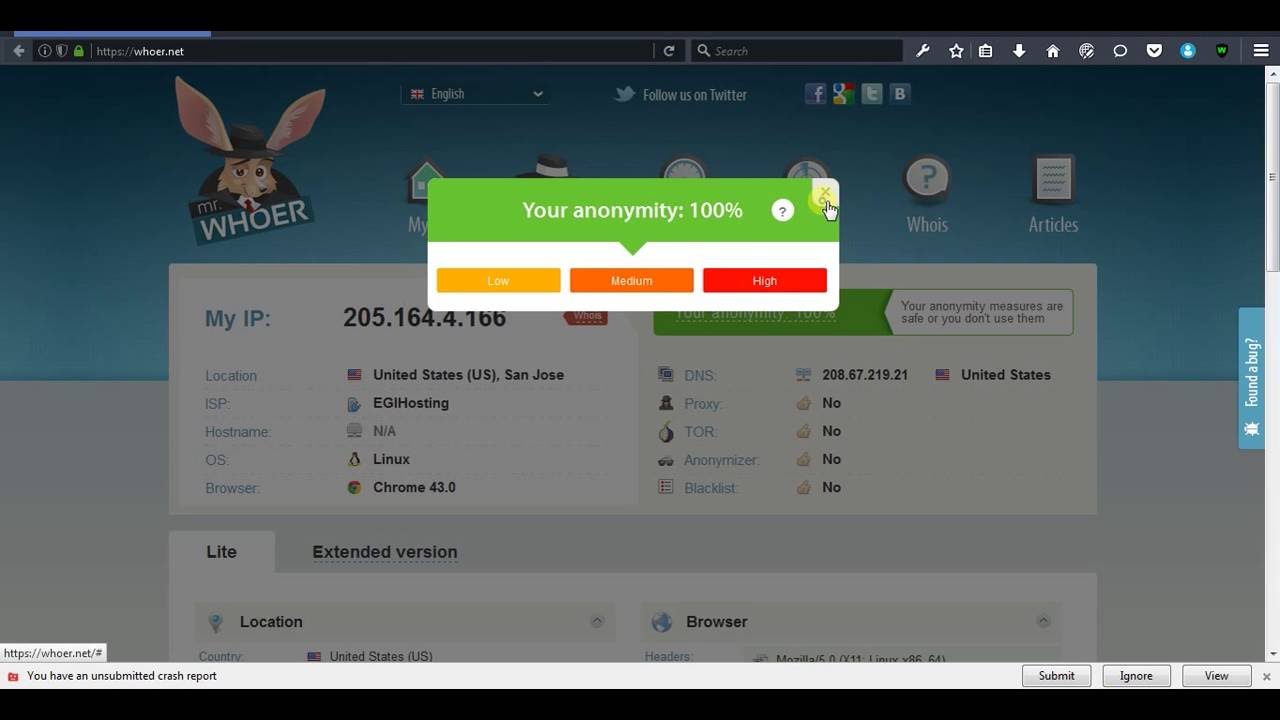Viewport: 1280px width, 720px height.
Task: Click the question mark help icon in popup
Action: pos(783,210)
